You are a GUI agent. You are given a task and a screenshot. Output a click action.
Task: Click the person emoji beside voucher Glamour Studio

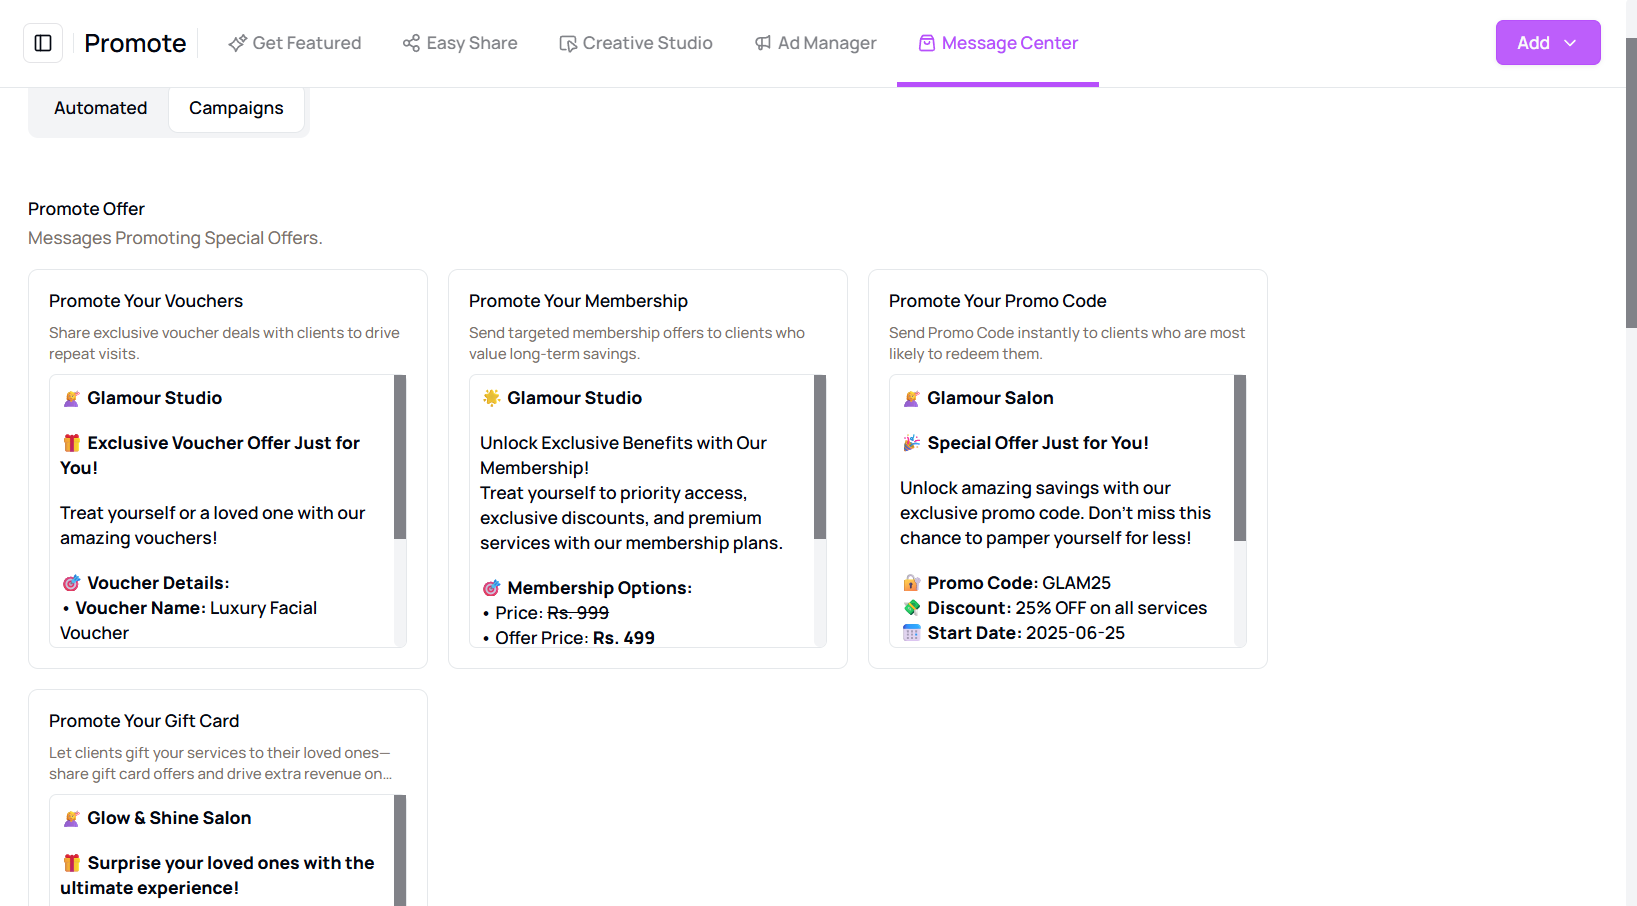point(72,398)
